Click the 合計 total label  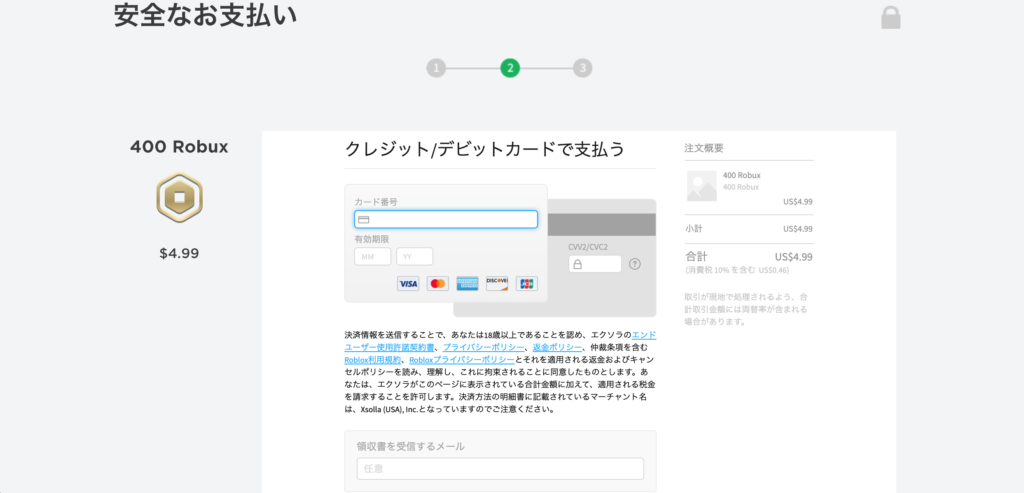pos(696,257)
